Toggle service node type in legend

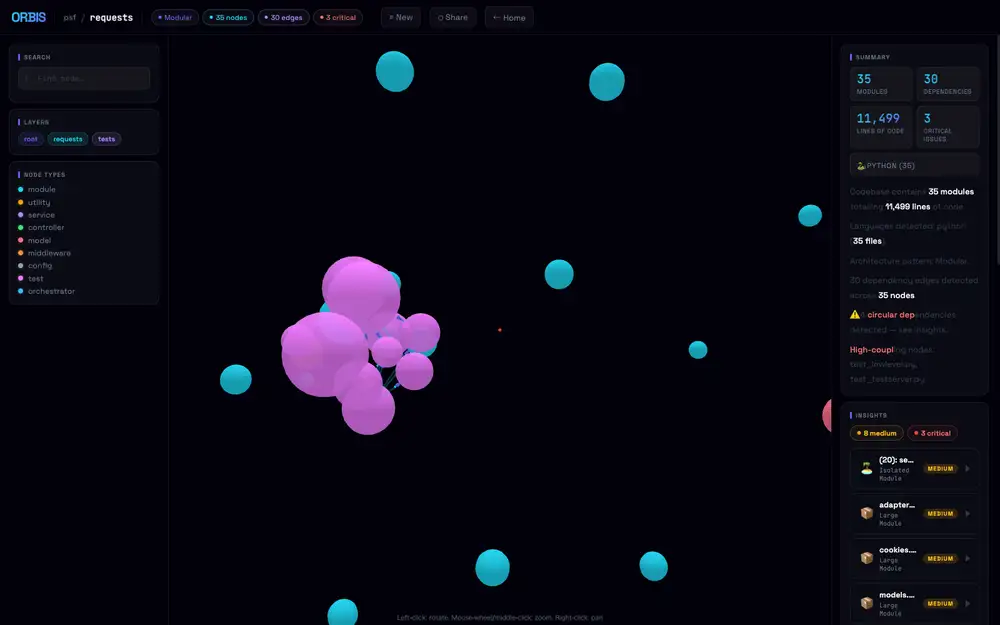click(36, 215)
